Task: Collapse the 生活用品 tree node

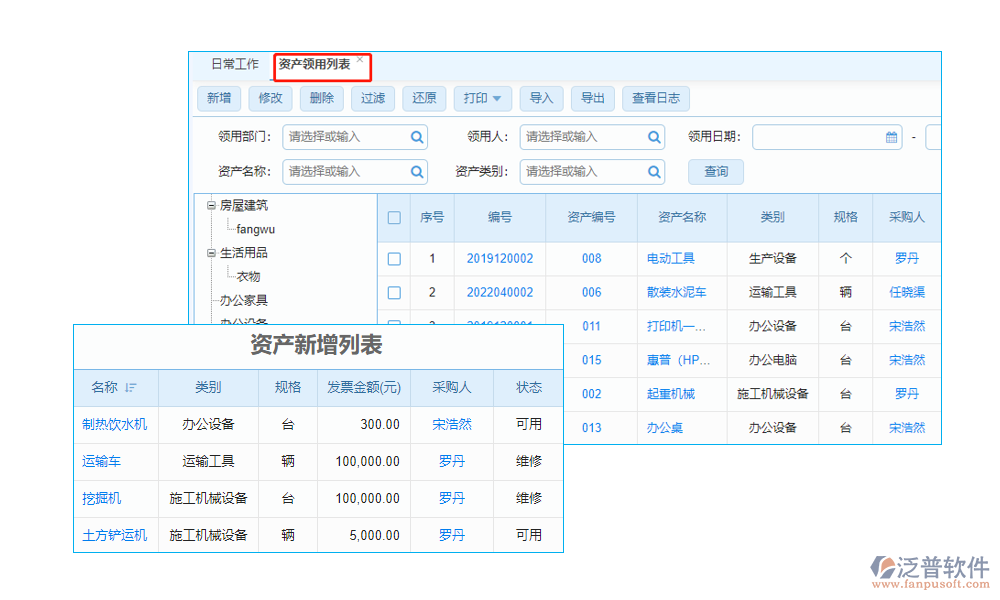Action: (211, 253)
